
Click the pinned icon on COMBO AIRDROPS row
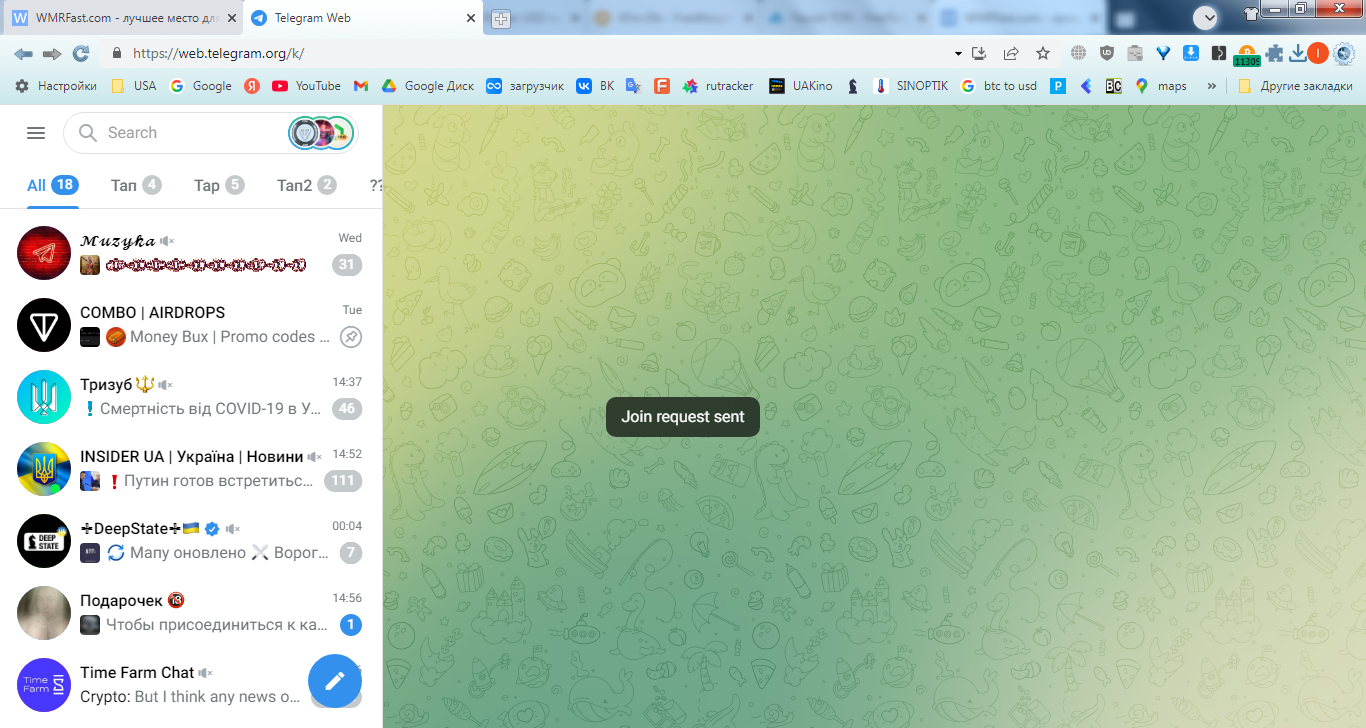click(350, 337)
